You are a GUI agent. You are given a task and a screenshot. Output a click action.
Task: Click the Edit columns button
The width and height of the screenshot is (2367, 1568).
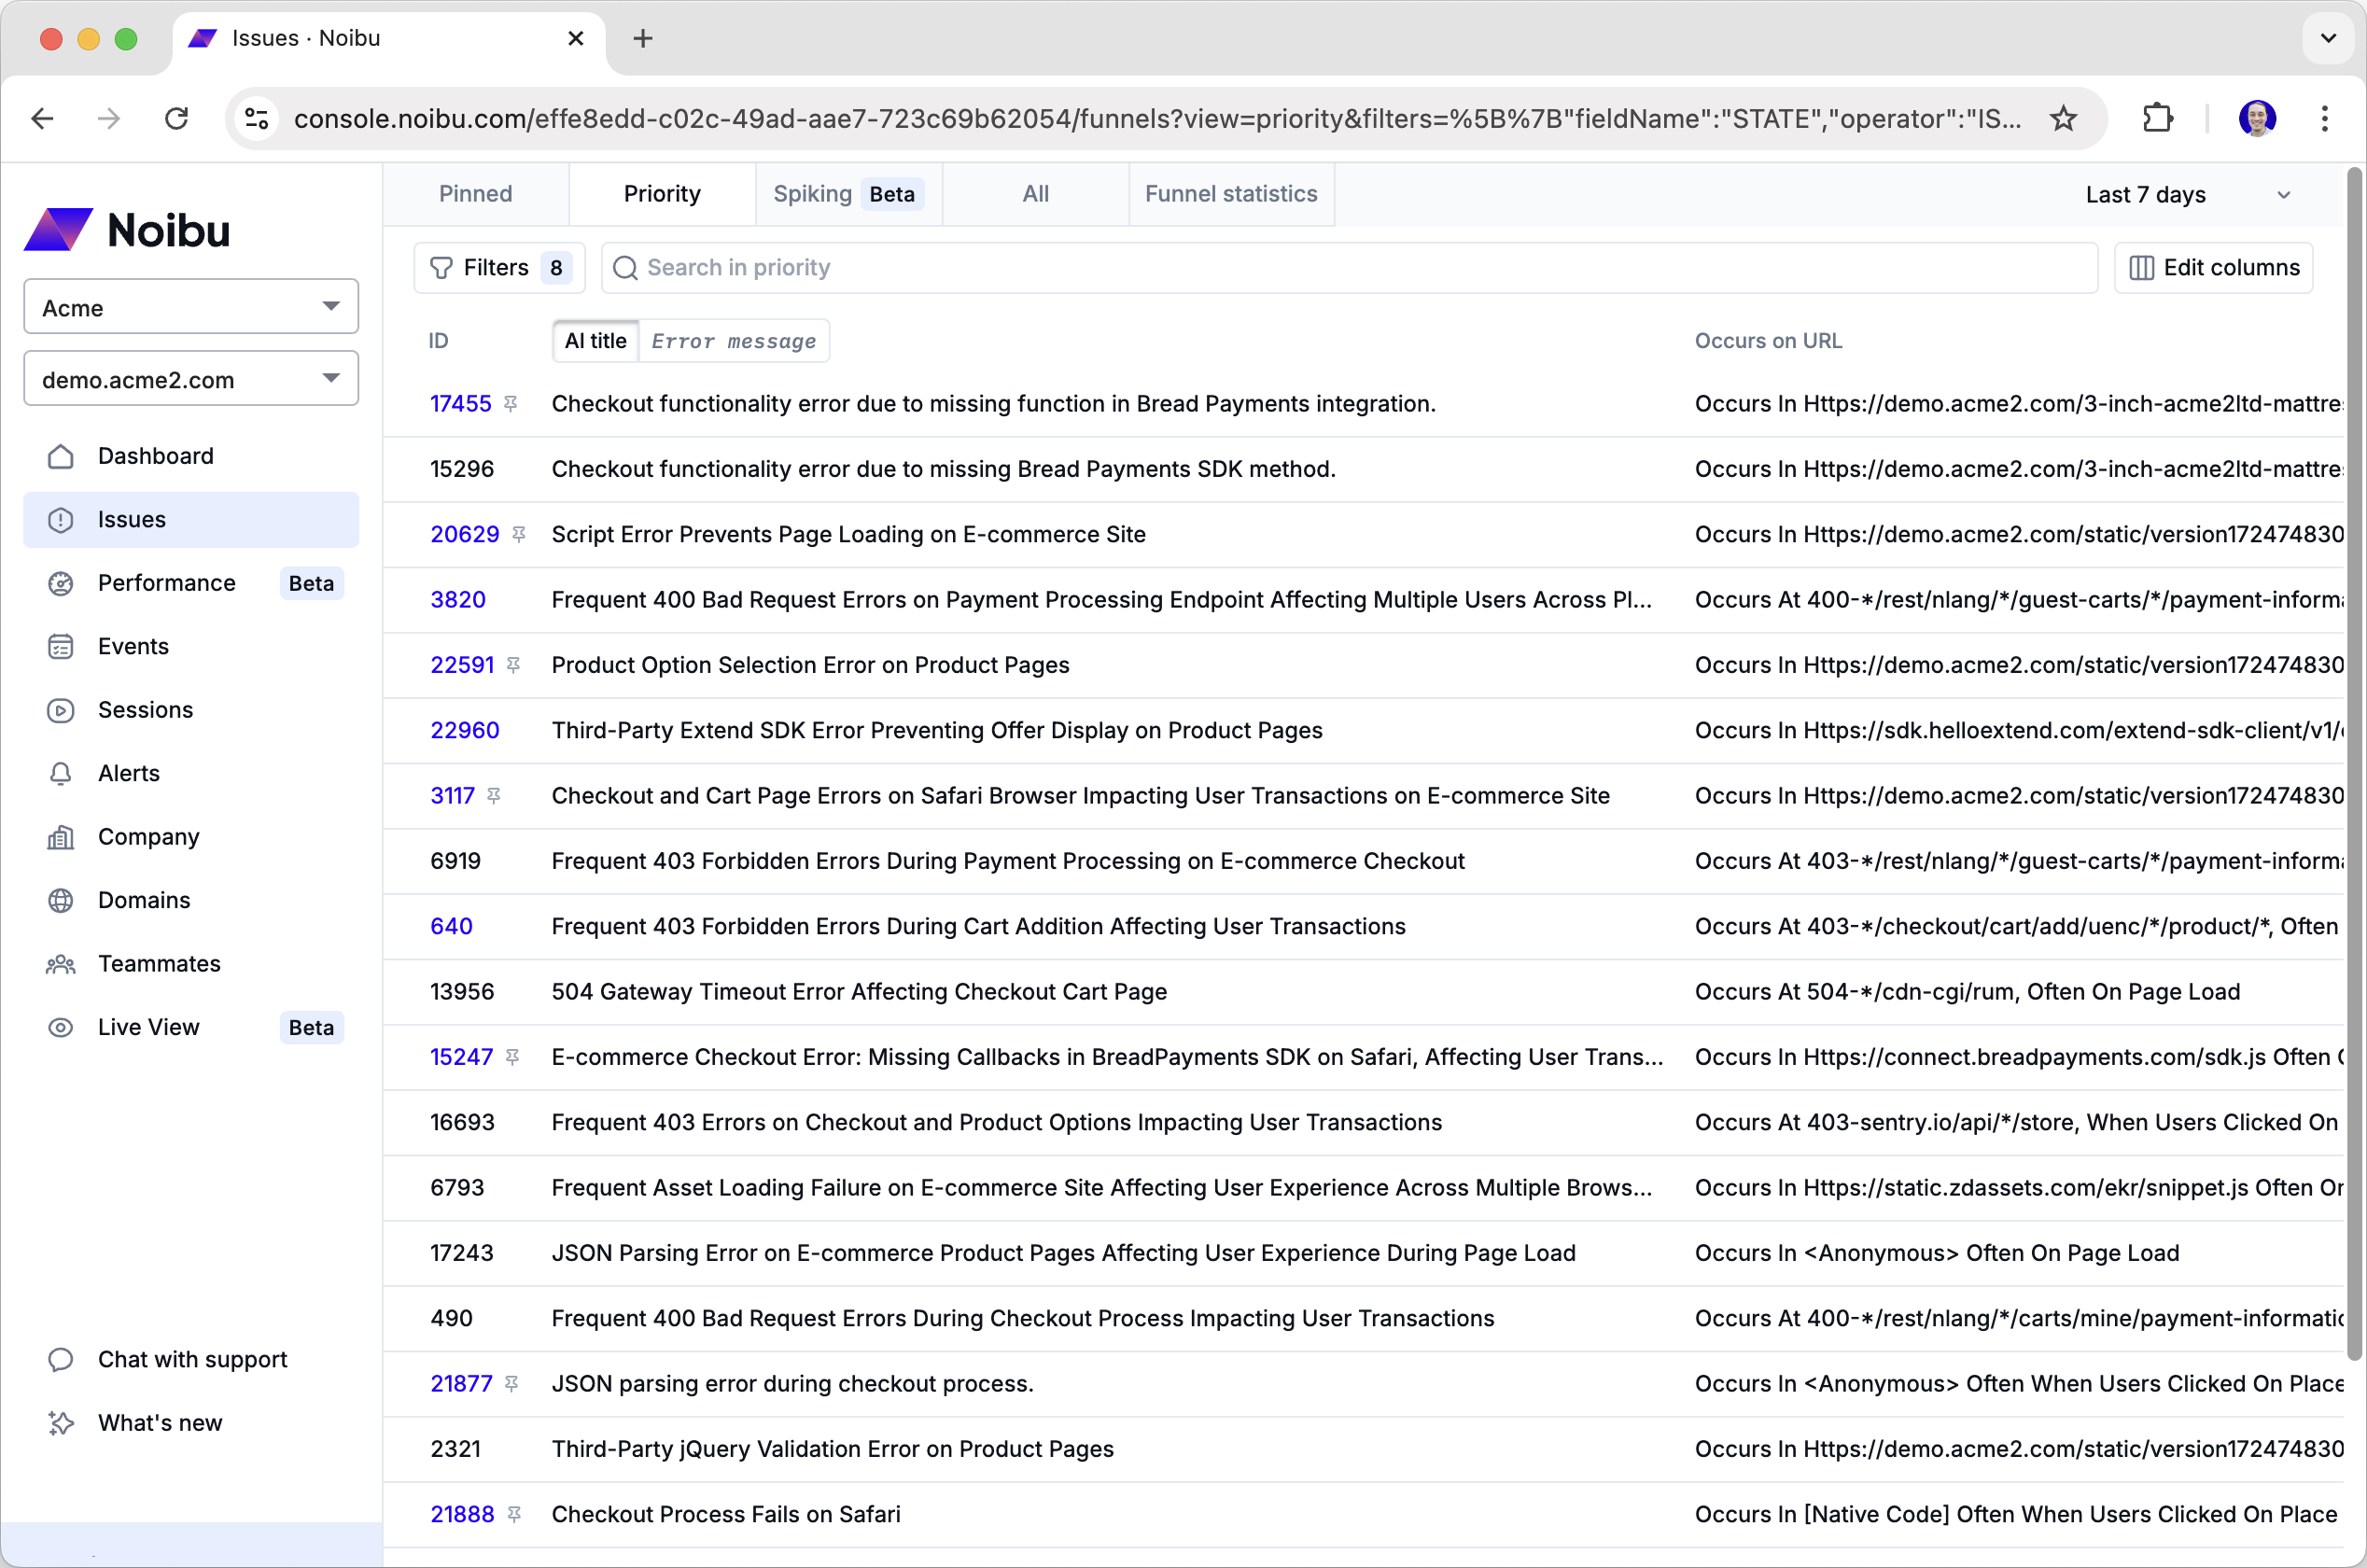2213,267
